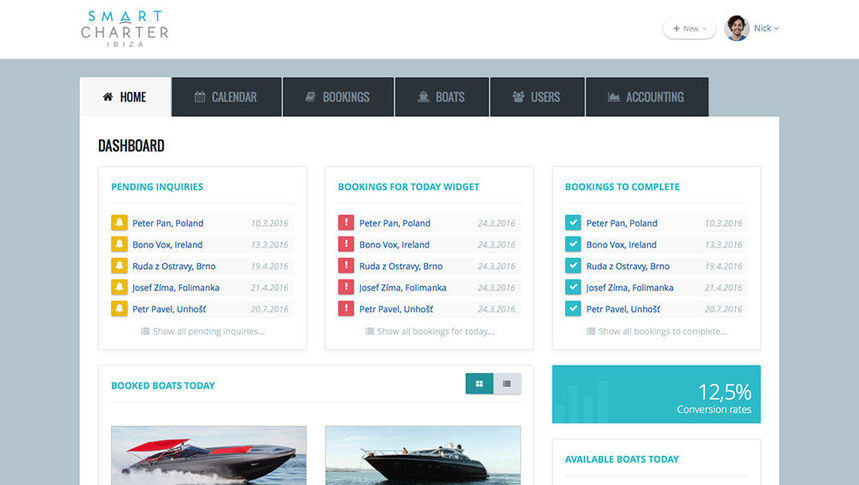Show all pending inquiries link

pos(203,331)
